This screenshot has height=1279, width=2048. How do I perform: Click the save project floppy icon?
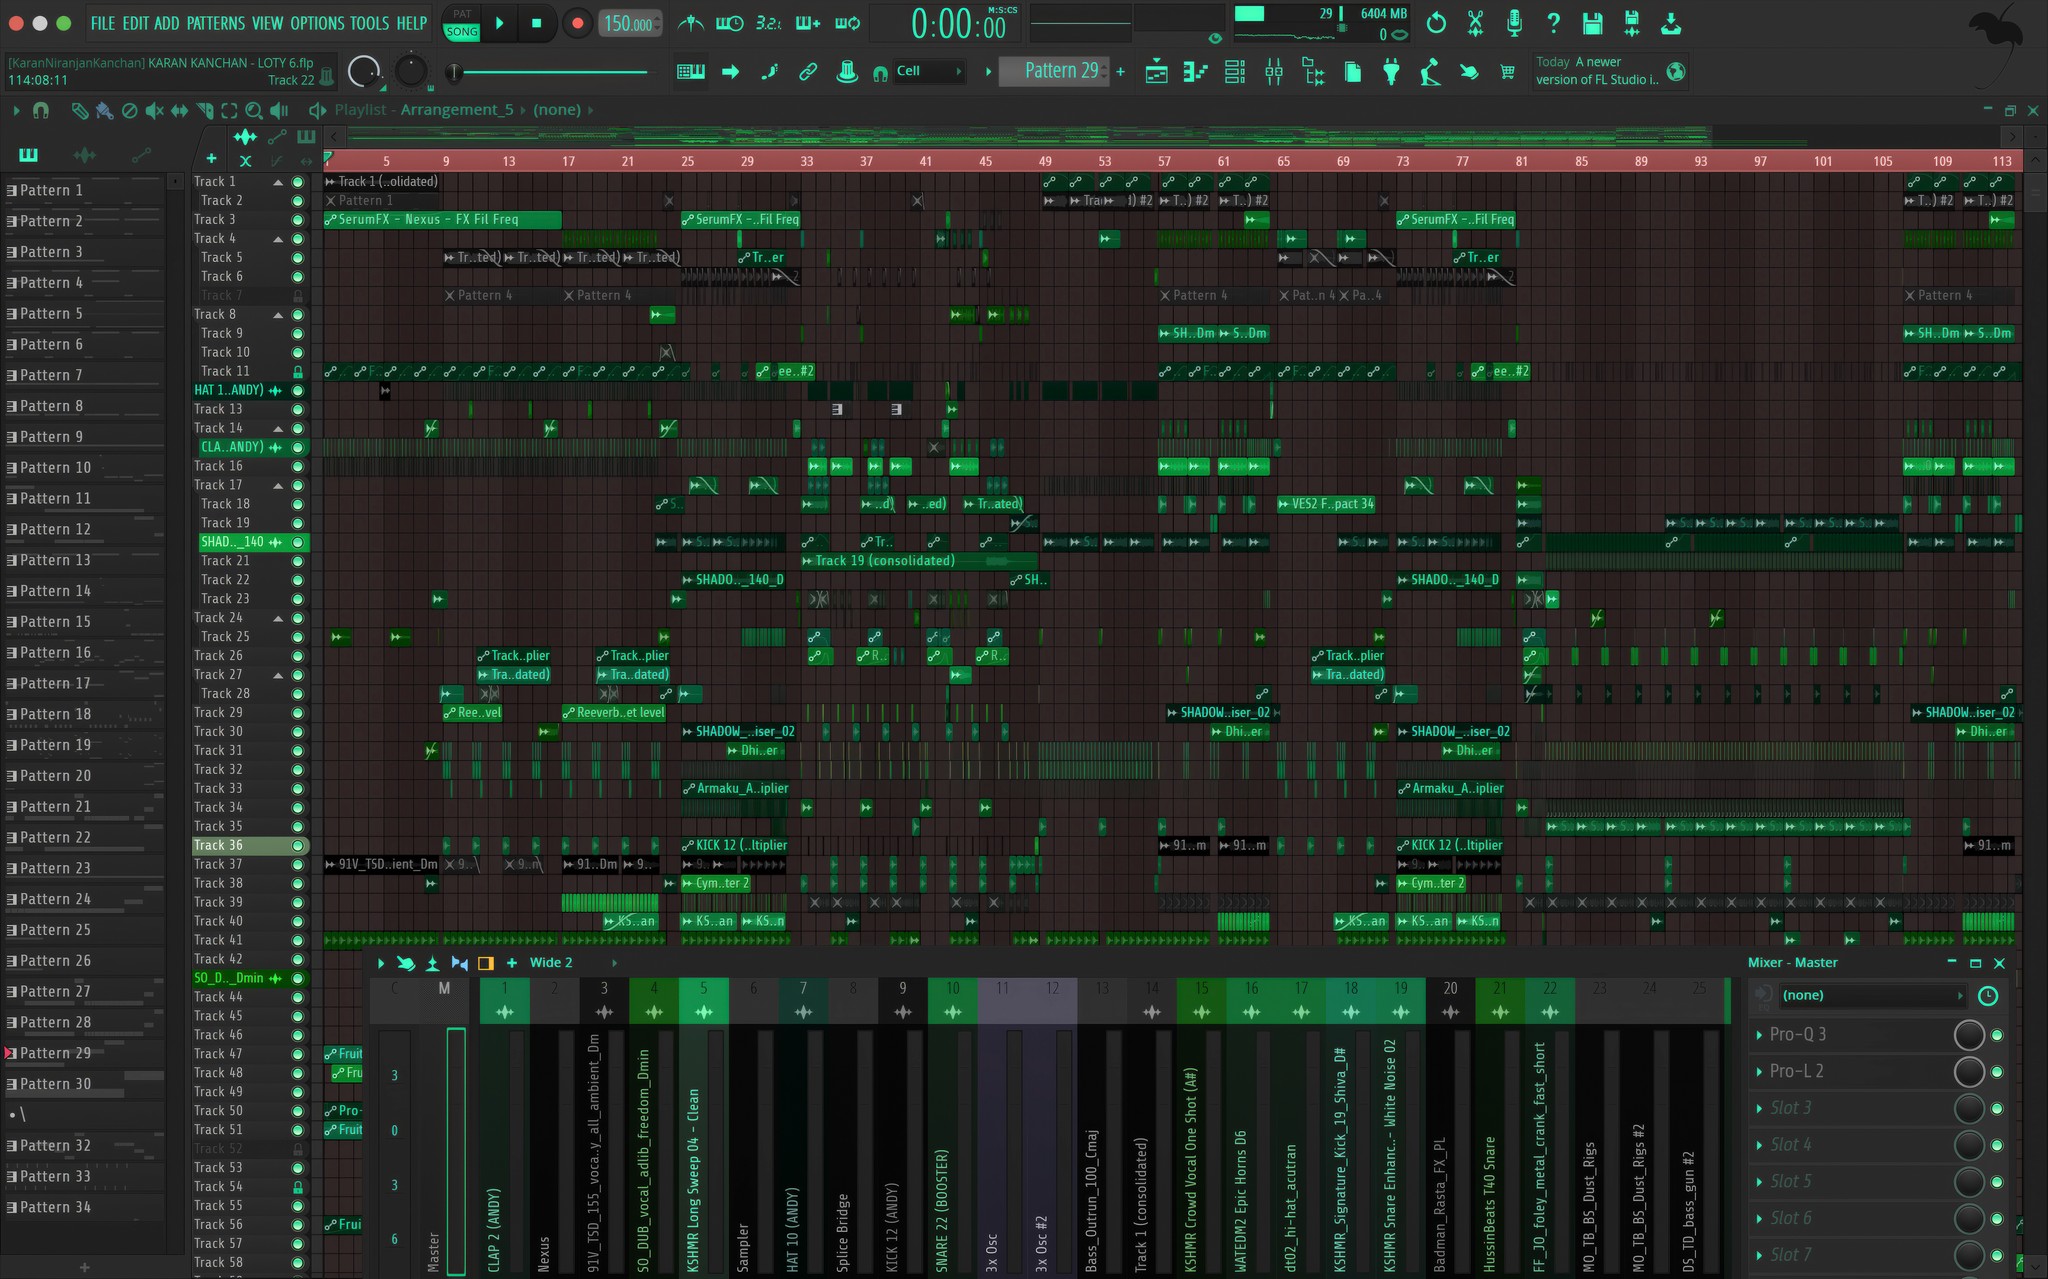pos(1593,23)
